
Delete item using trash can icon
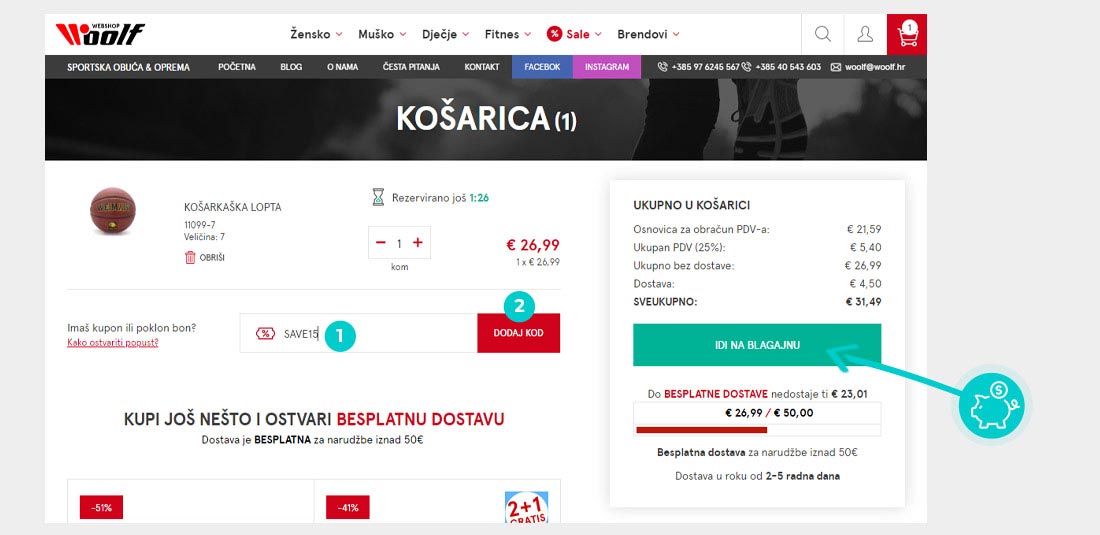[190, 257]
